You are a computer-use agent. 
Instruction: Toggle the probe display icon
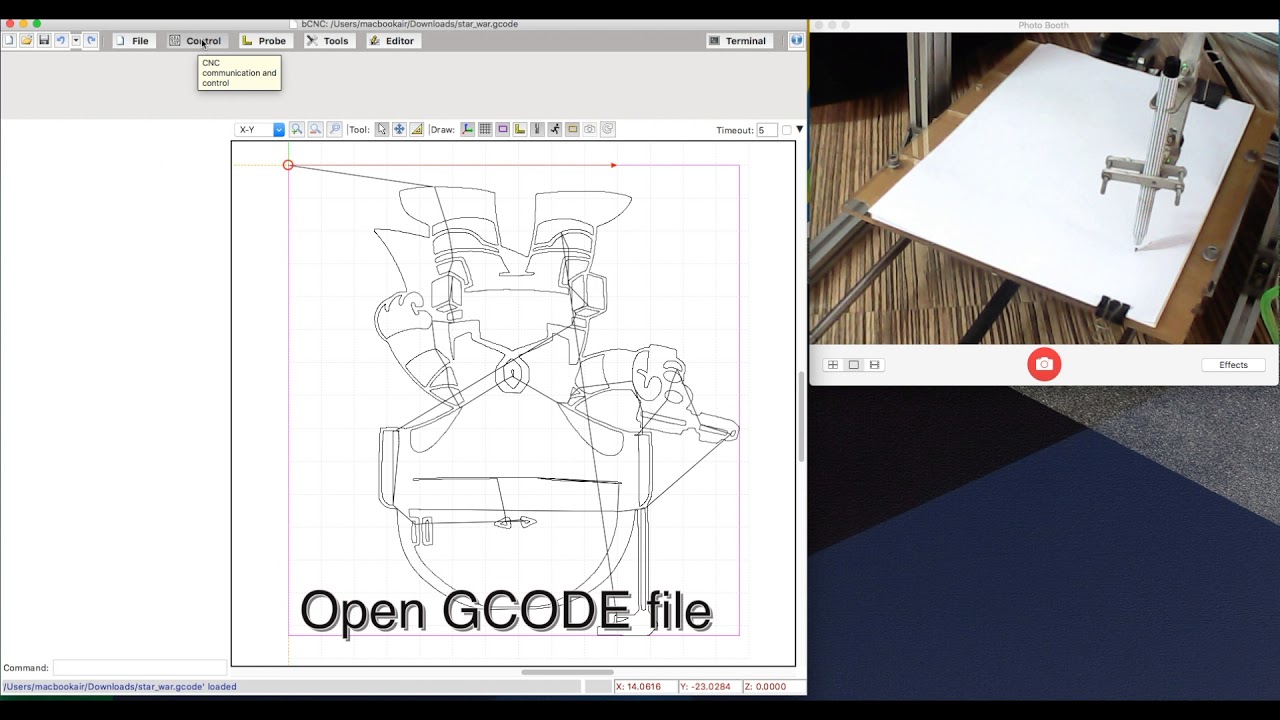pyautogui.click(x=520, y=129)
